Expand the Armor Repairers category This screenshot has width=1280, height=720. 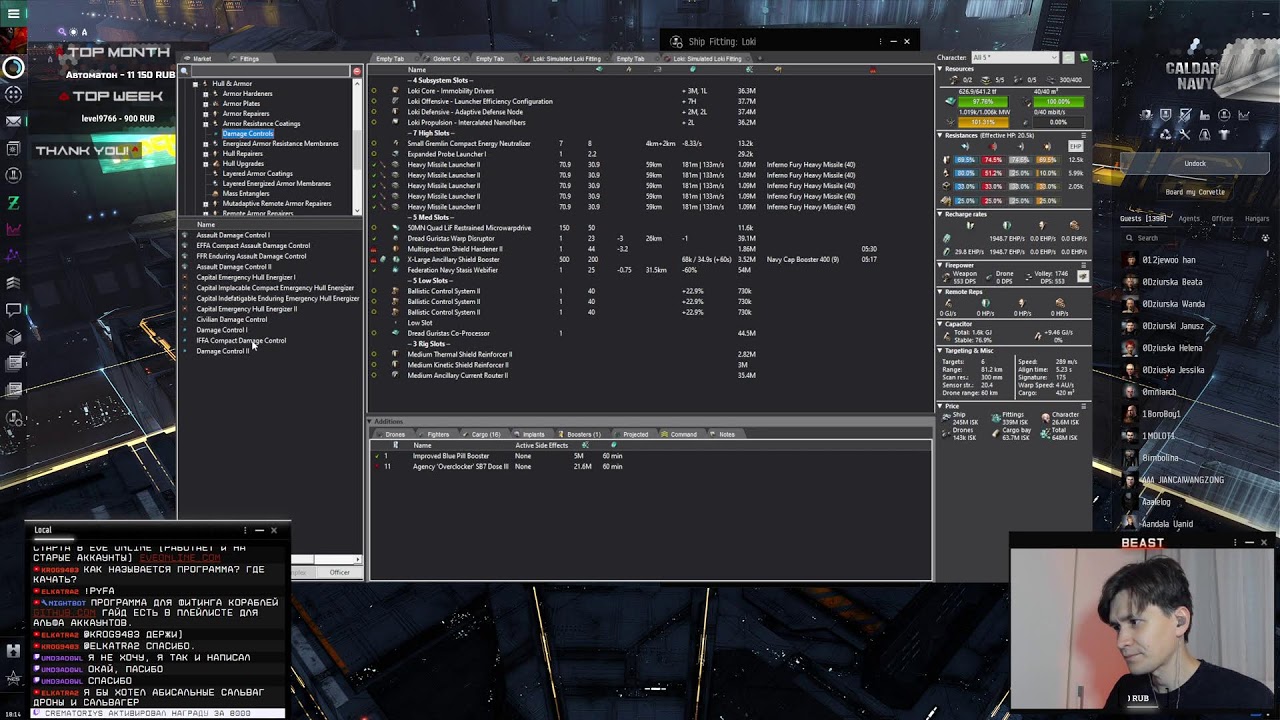click(x=206, y=114)
